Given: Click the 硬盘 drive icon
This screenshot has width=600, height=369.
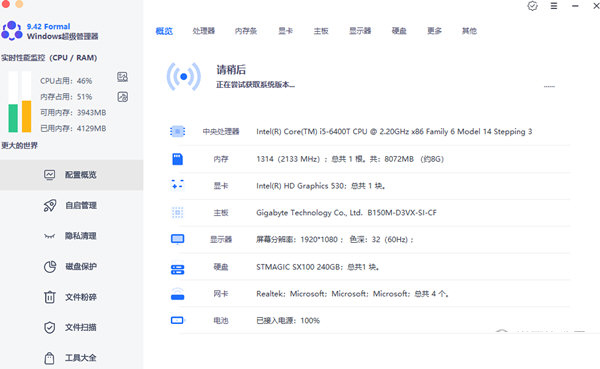Looking at the screenshot, I should click(x=178, y=269).
